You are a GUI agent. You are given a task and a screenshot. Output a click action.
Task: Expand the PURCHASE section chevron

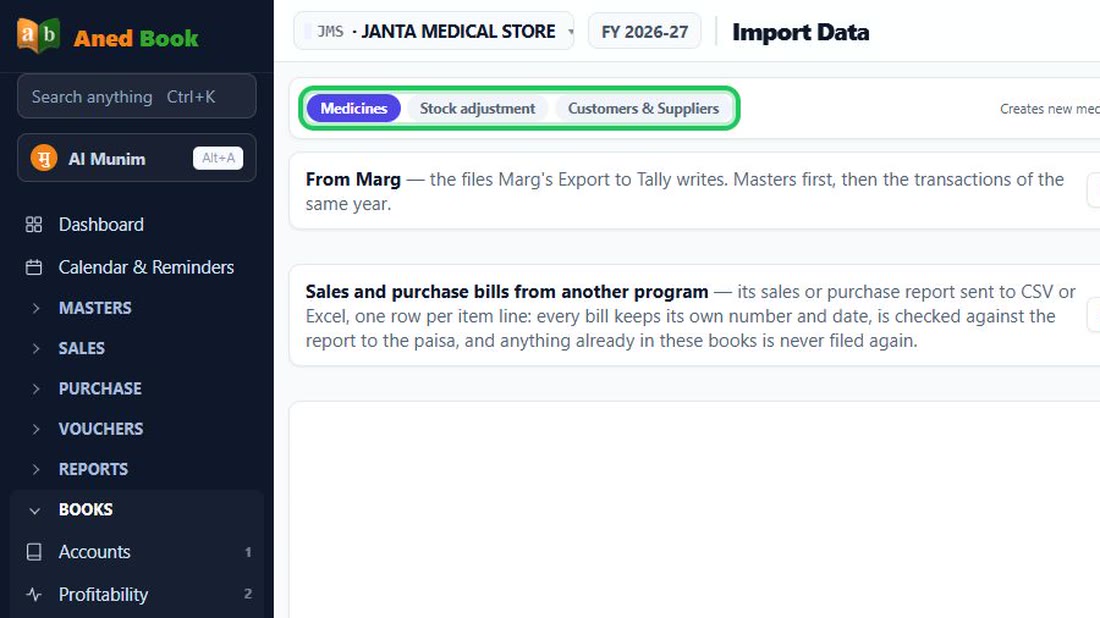pyautogui.click(x=36, y=389)
